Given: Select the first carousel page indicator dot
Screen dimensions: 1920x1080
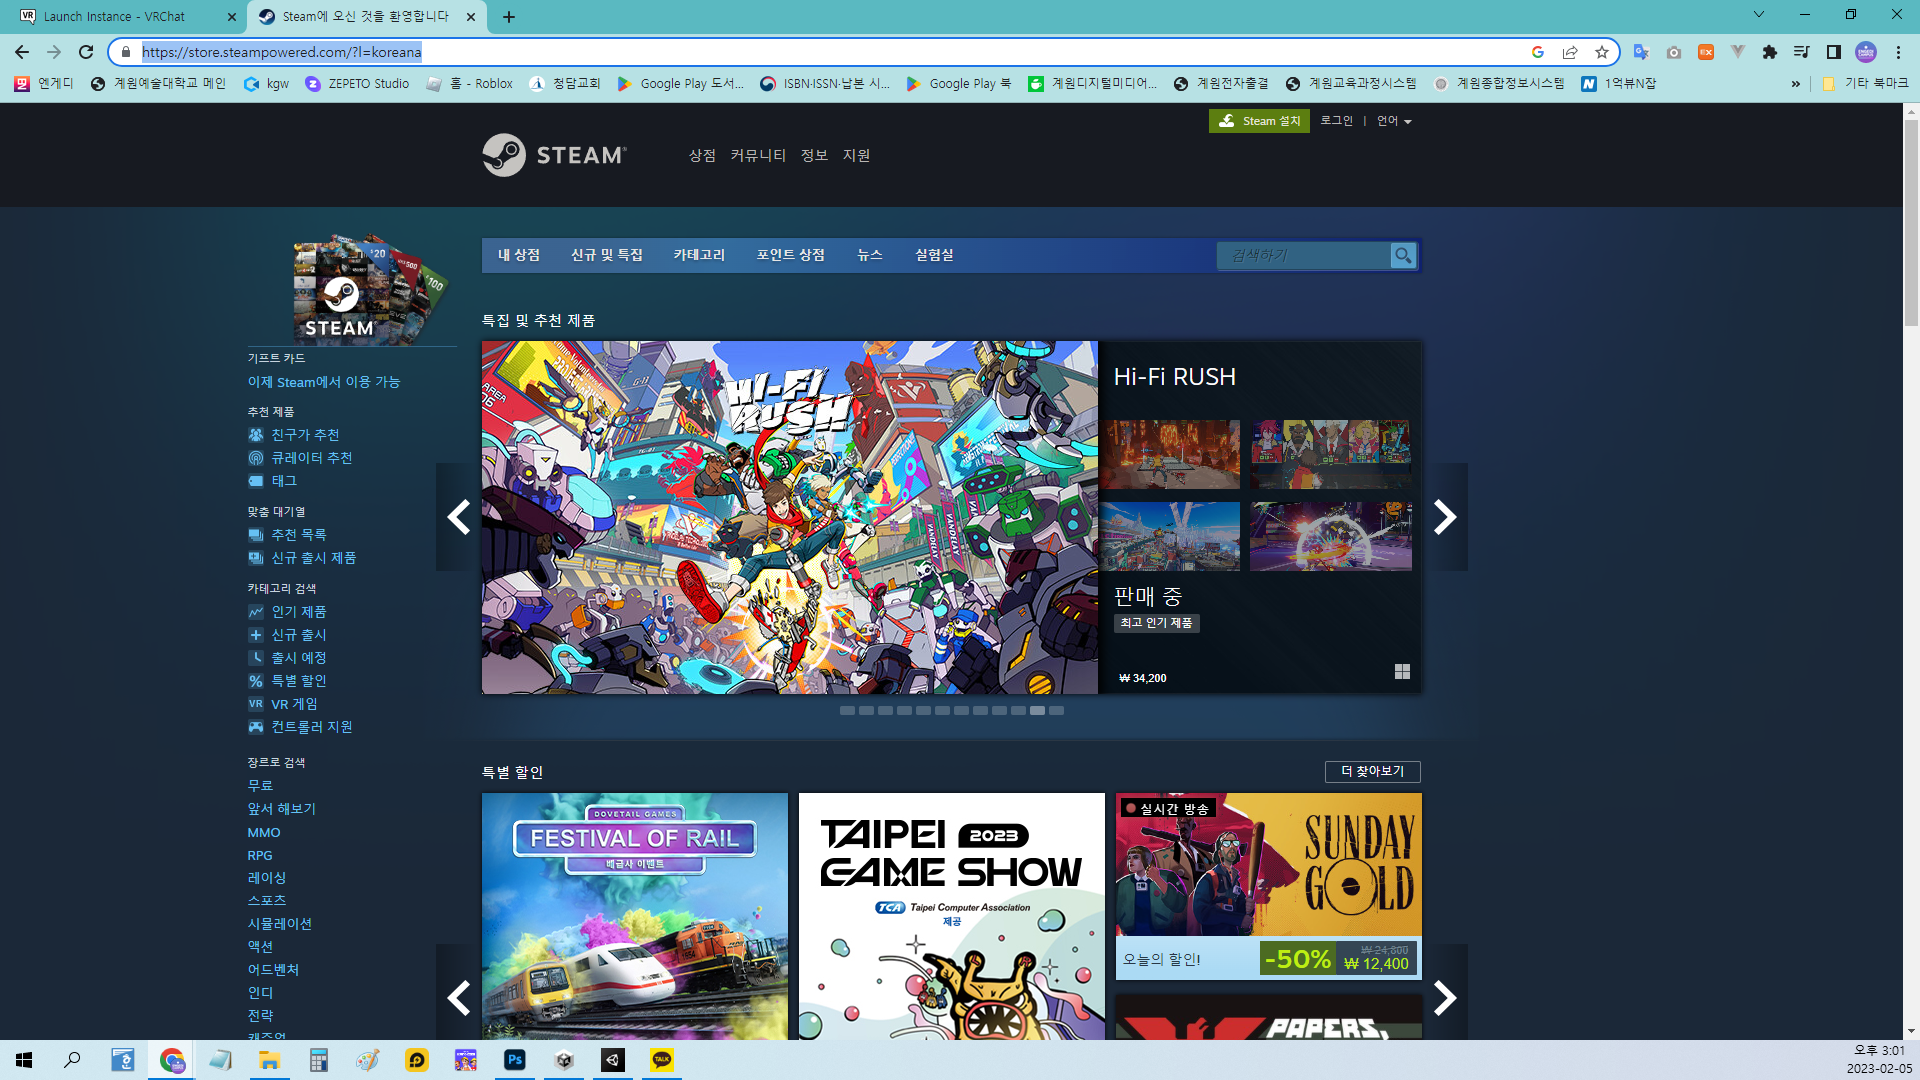Looking at the screenshot, I should [847, 711].
